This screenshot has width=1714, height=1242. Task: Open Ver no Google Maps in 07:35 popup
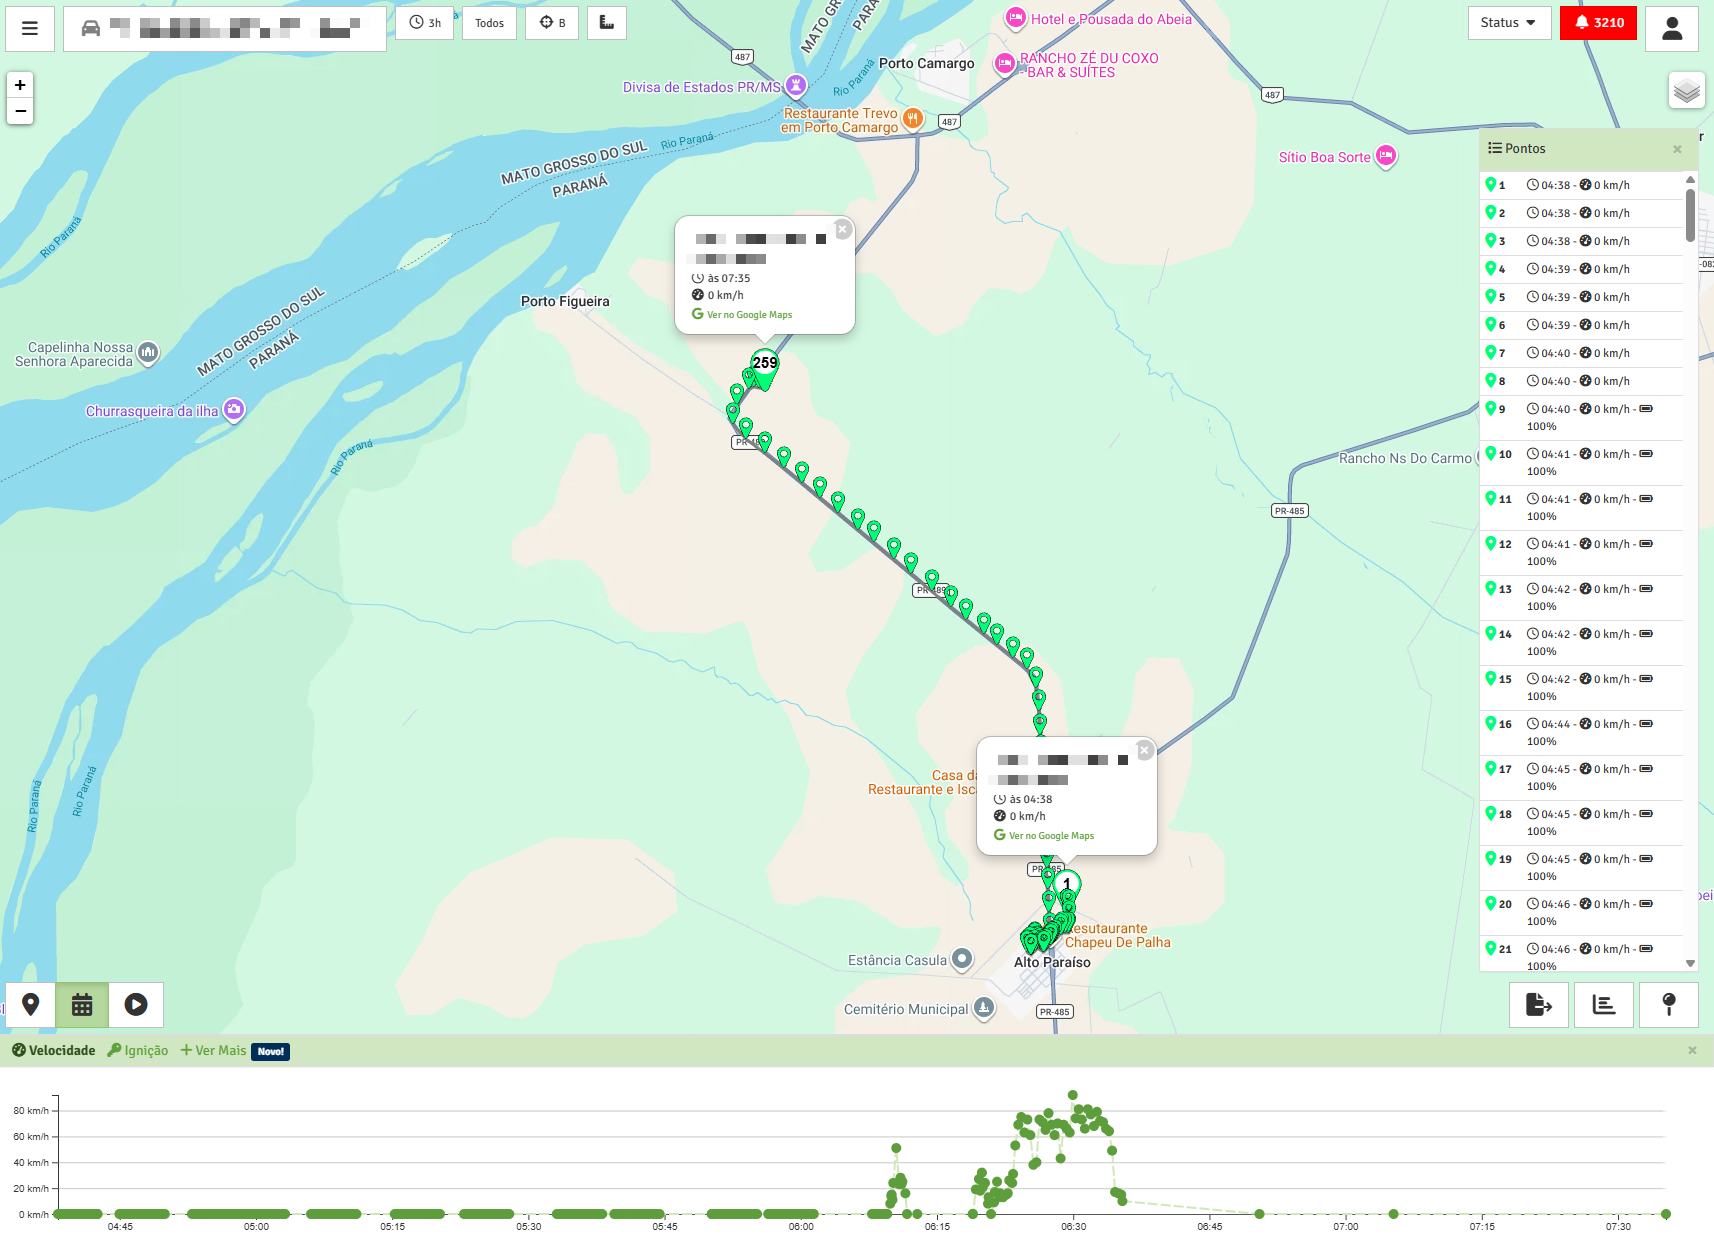point(742,314)
